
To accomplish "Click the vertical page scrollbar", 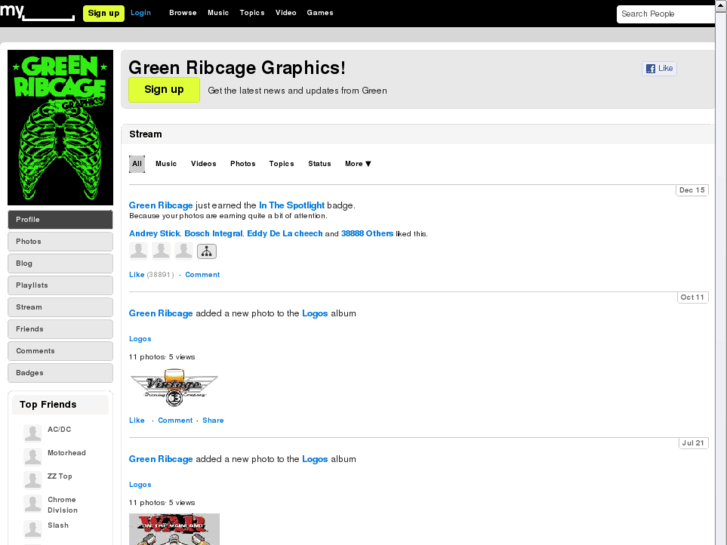I will click(721, 272).
